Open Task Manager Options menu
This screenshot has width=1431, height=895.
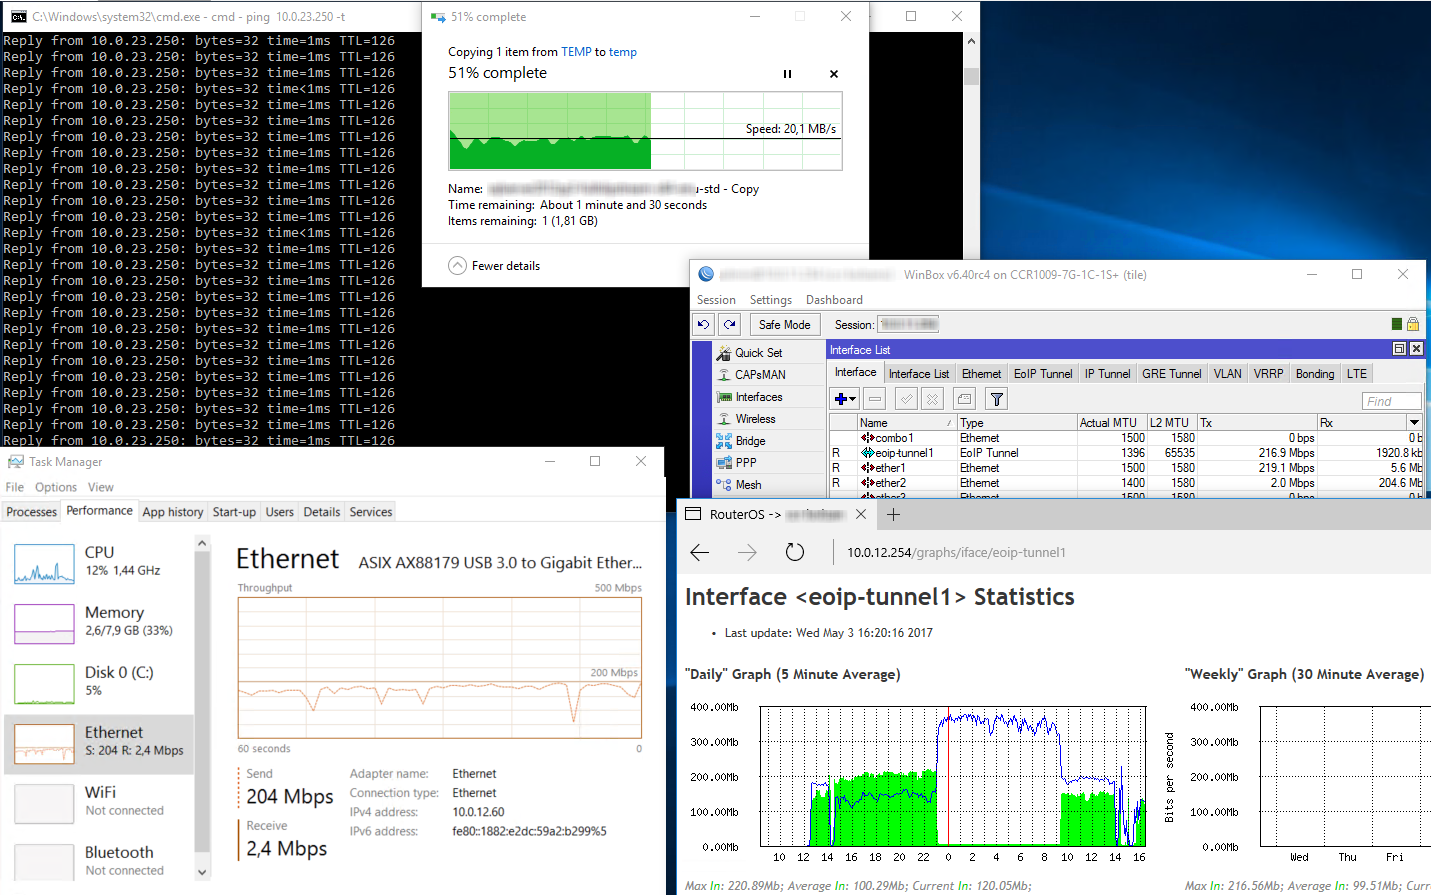coord(56,487)
